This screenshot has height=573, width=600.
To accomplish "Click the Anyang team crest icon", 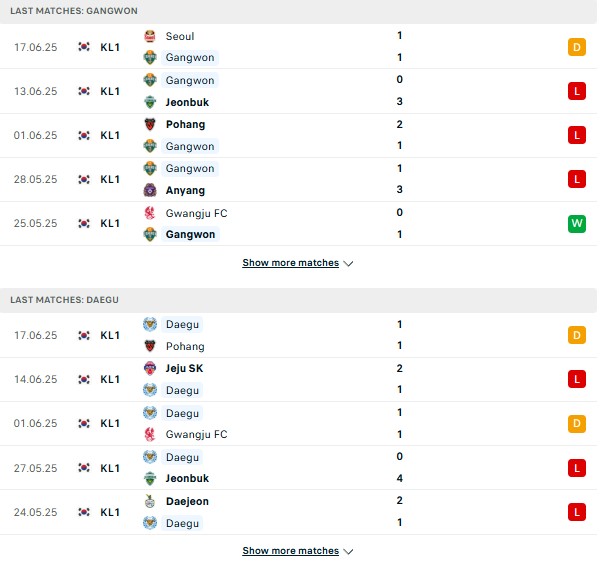I will (x=150, y=190).
